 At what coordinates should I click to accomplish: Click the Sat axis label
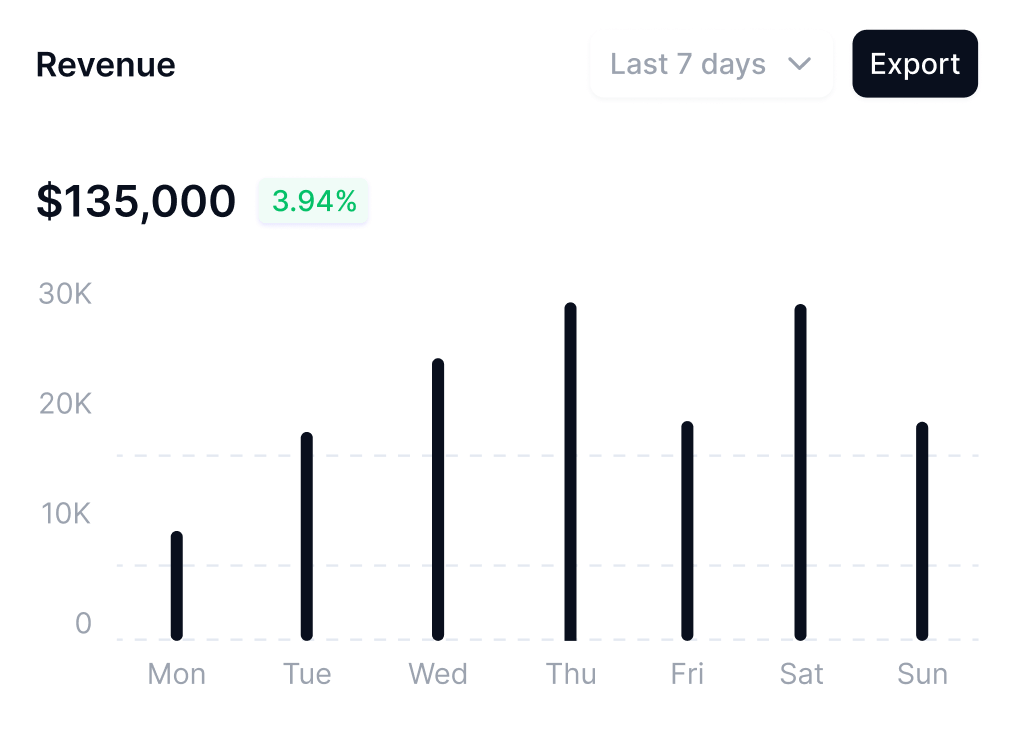[x=801, y=674]
